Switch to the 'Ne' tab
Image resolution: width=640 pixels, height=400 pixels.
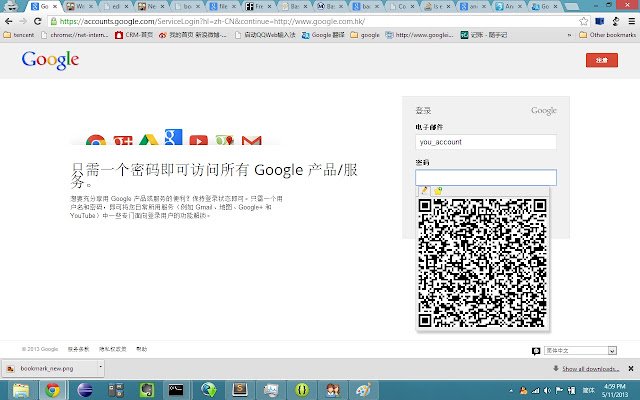[150, 7]
